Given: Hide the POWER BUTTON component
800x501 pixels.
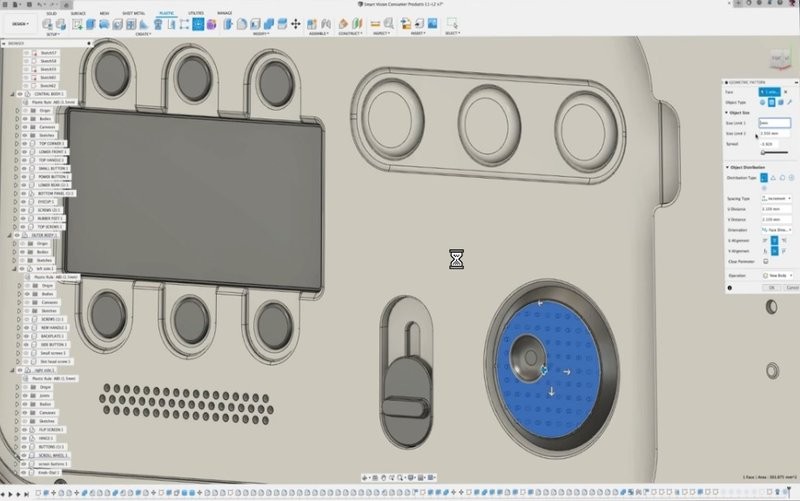Looking at the screenshot, I should click(x=27, y=176).
